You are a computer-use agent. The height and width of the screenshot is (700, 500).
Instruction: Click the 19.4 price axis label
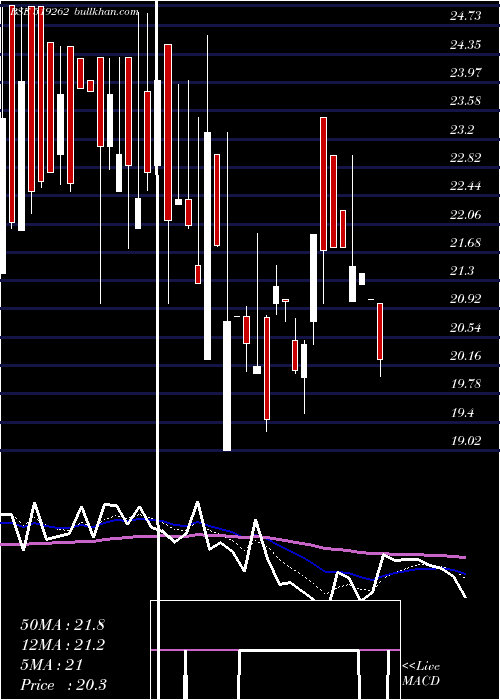(x=462, y=413)
